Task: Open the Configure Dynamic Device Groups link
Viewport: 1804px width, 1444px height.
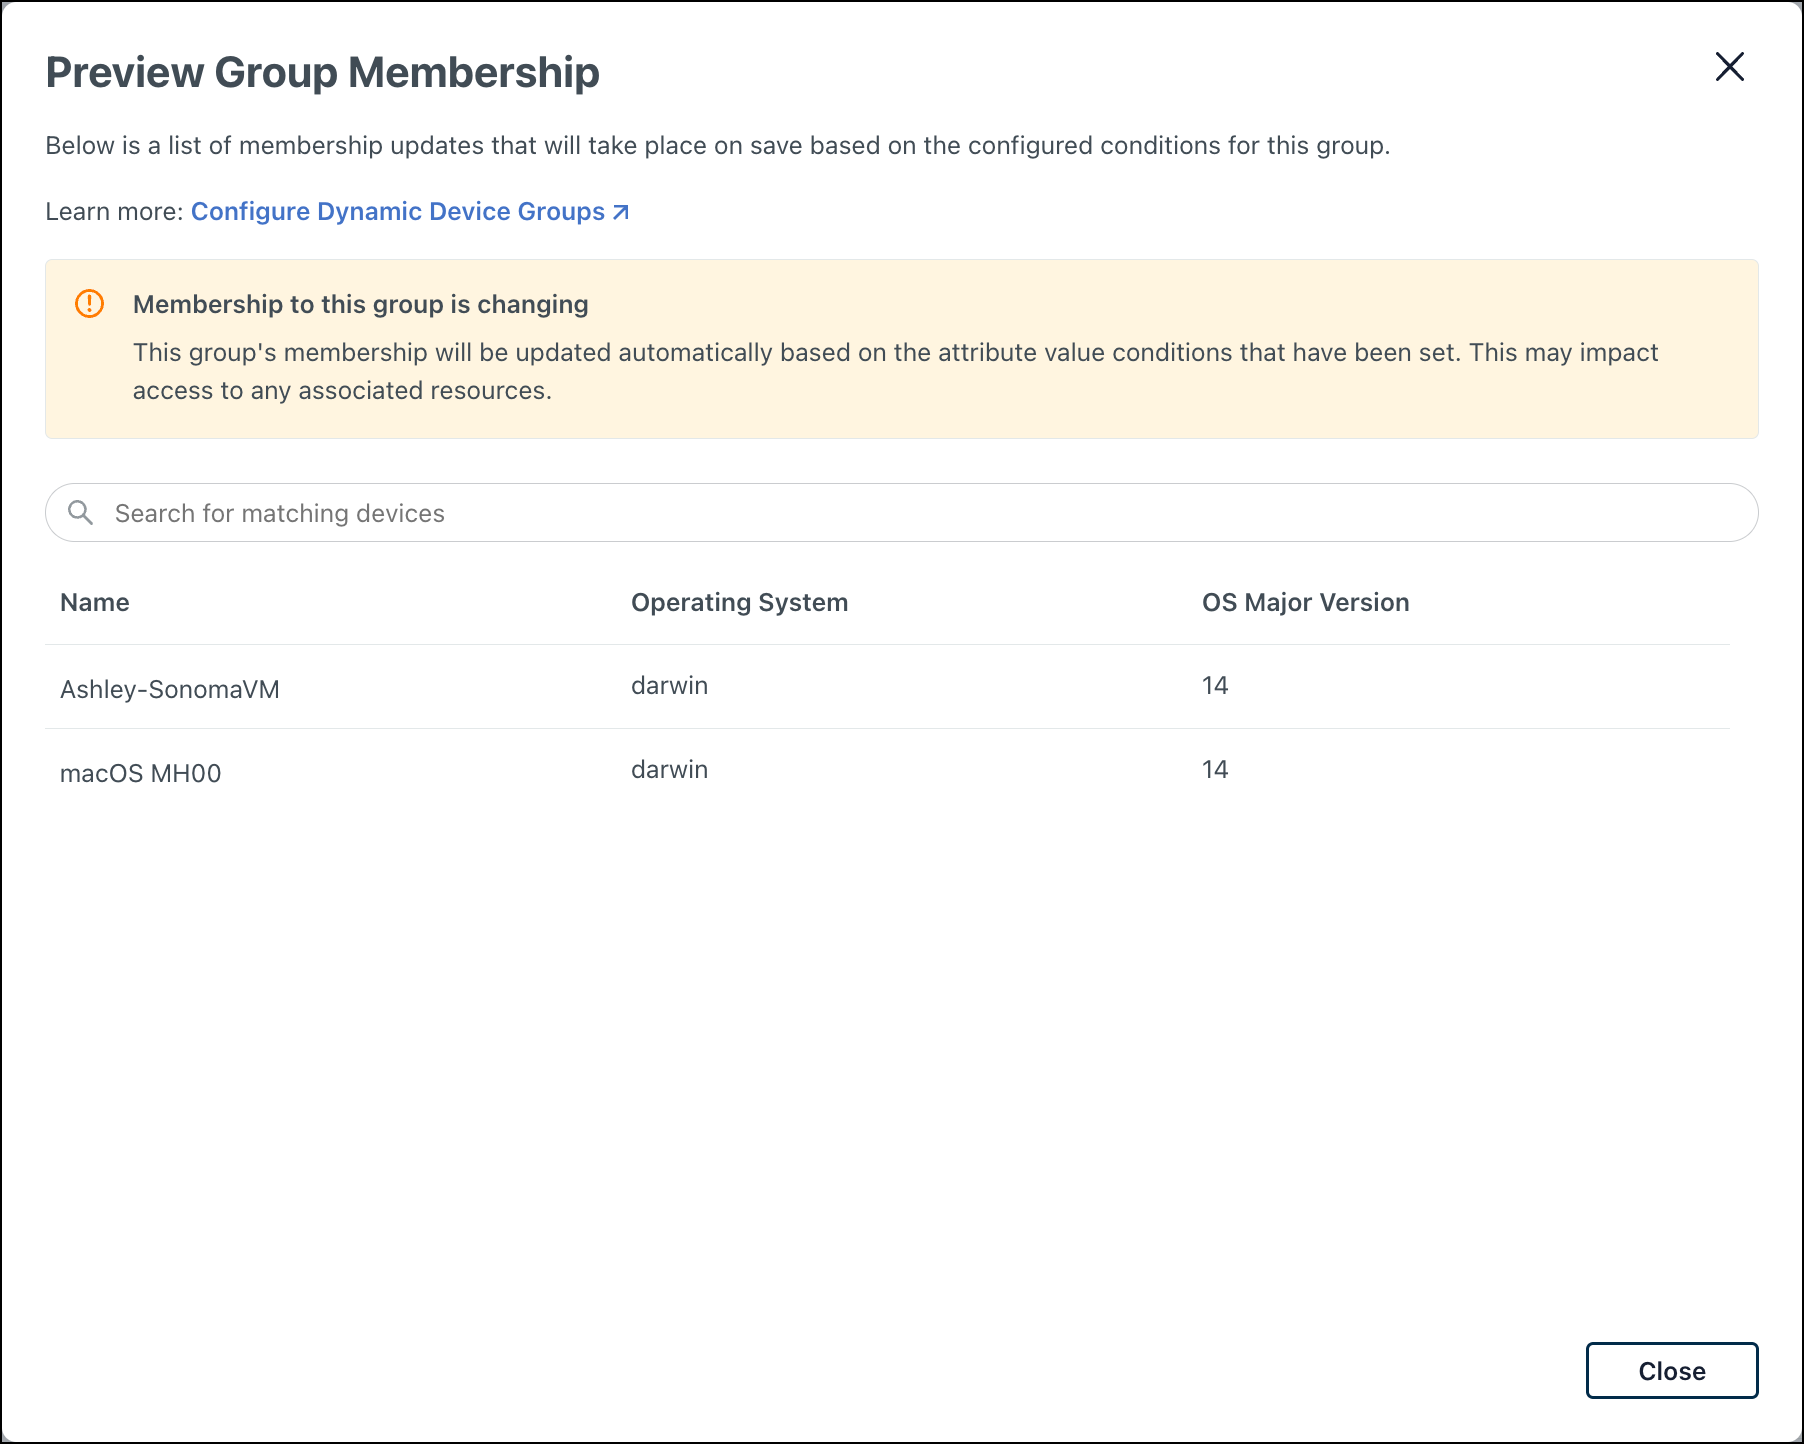Action: click(396, 211)
